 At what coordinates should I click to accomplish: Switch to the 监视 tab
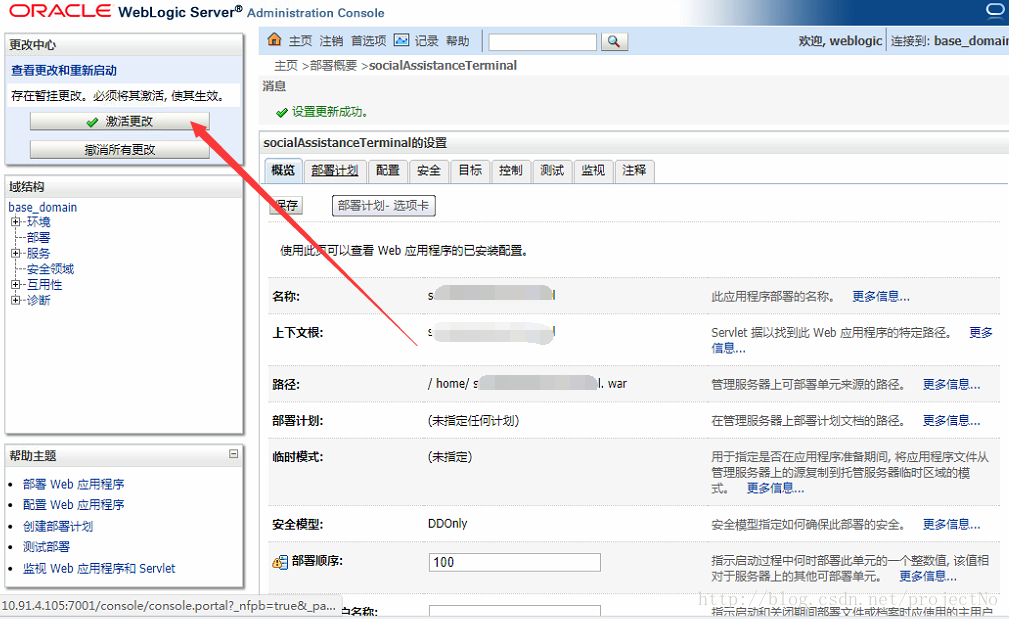click(593, 171)
